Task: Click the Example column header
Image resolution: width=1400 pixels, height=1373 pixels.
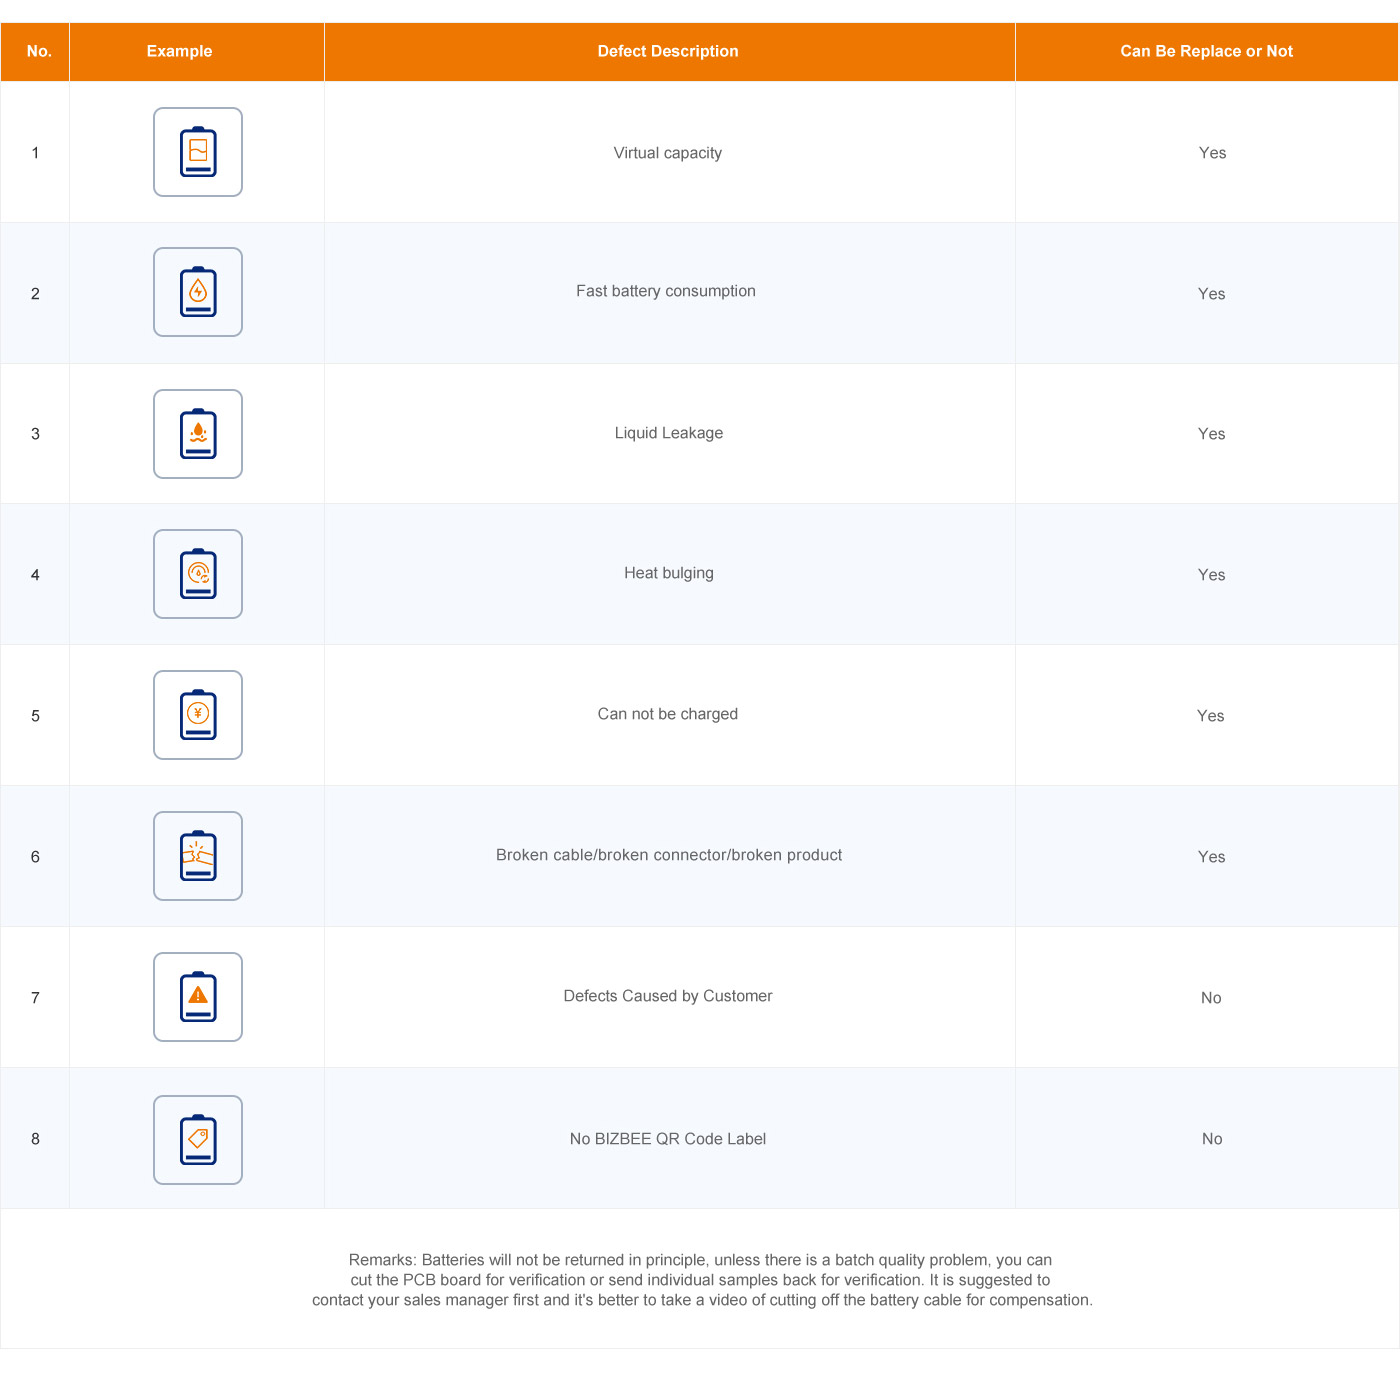Action: tap(179, 51)
